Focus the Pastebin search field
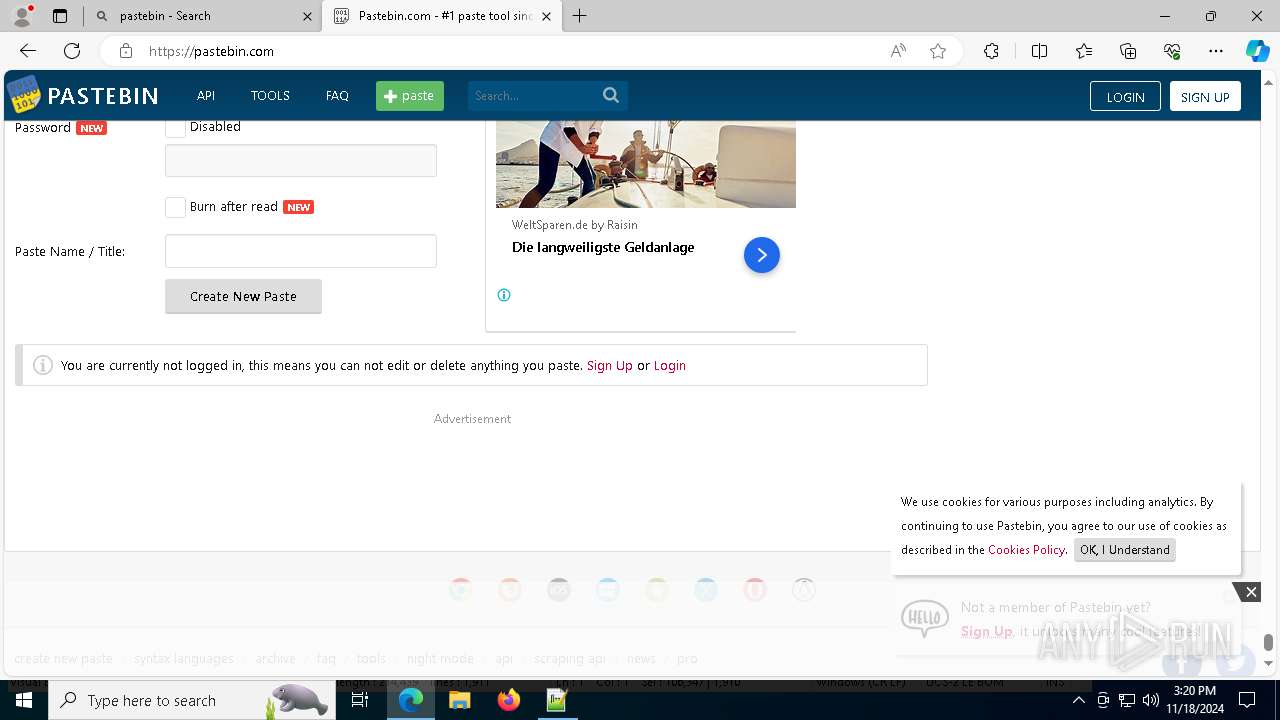The height and width of the screenshot is (720, 1280). coord(534,96)
